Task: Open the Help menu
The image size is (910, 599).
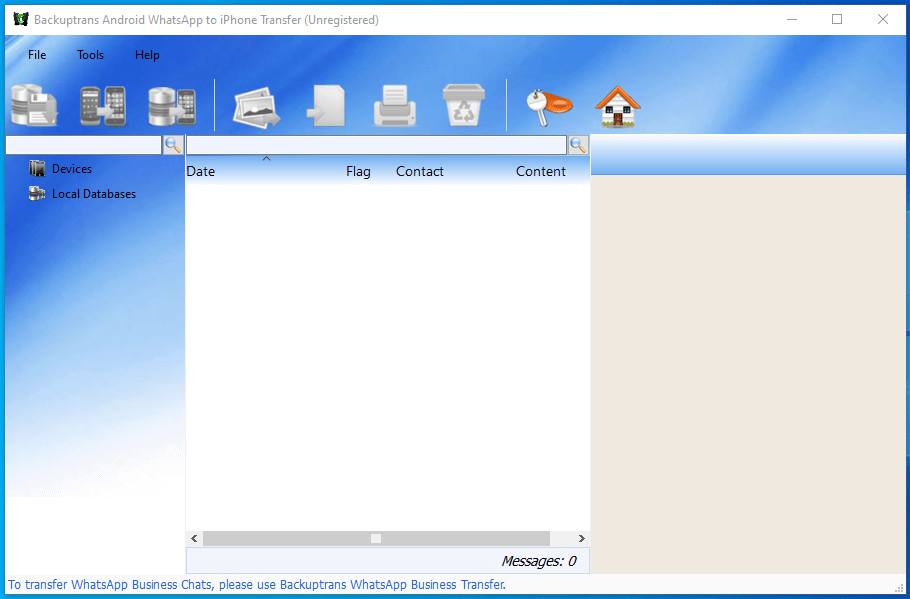Action: tap(147, 55)
